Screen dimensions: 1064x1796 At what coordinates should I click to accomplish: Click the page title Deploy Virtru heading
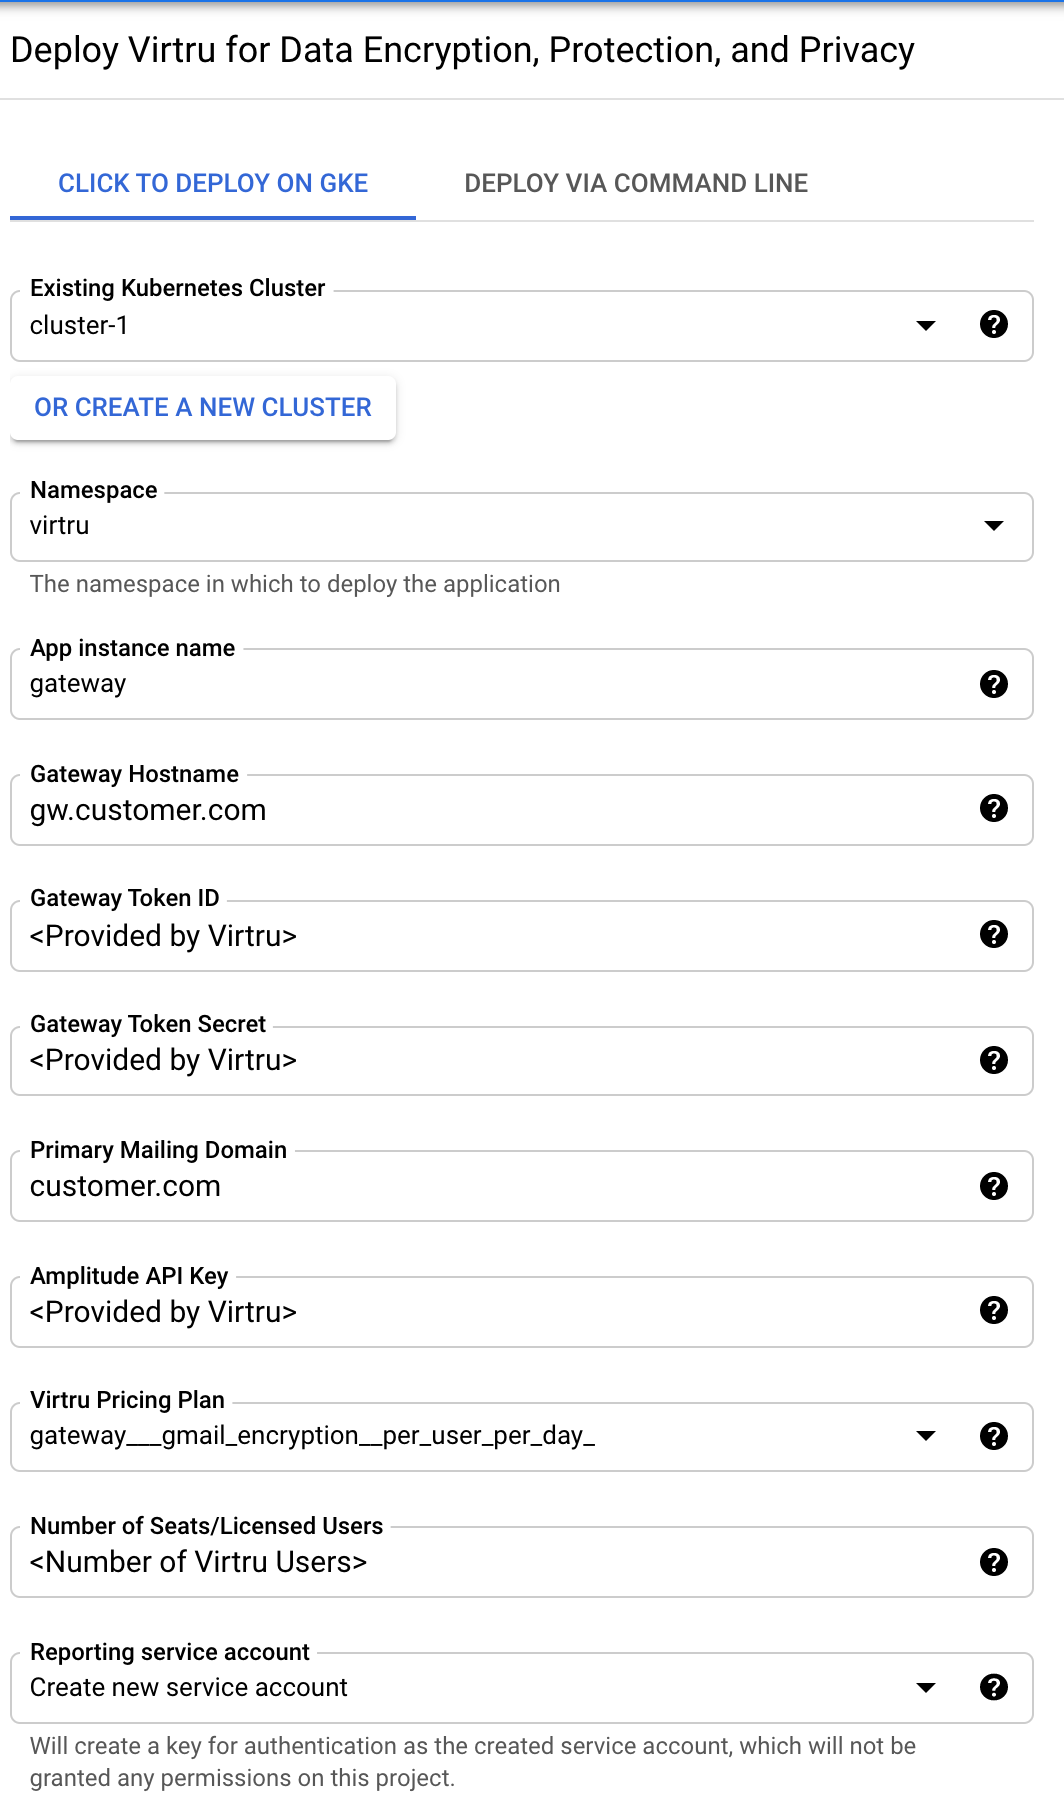(462, 50)
